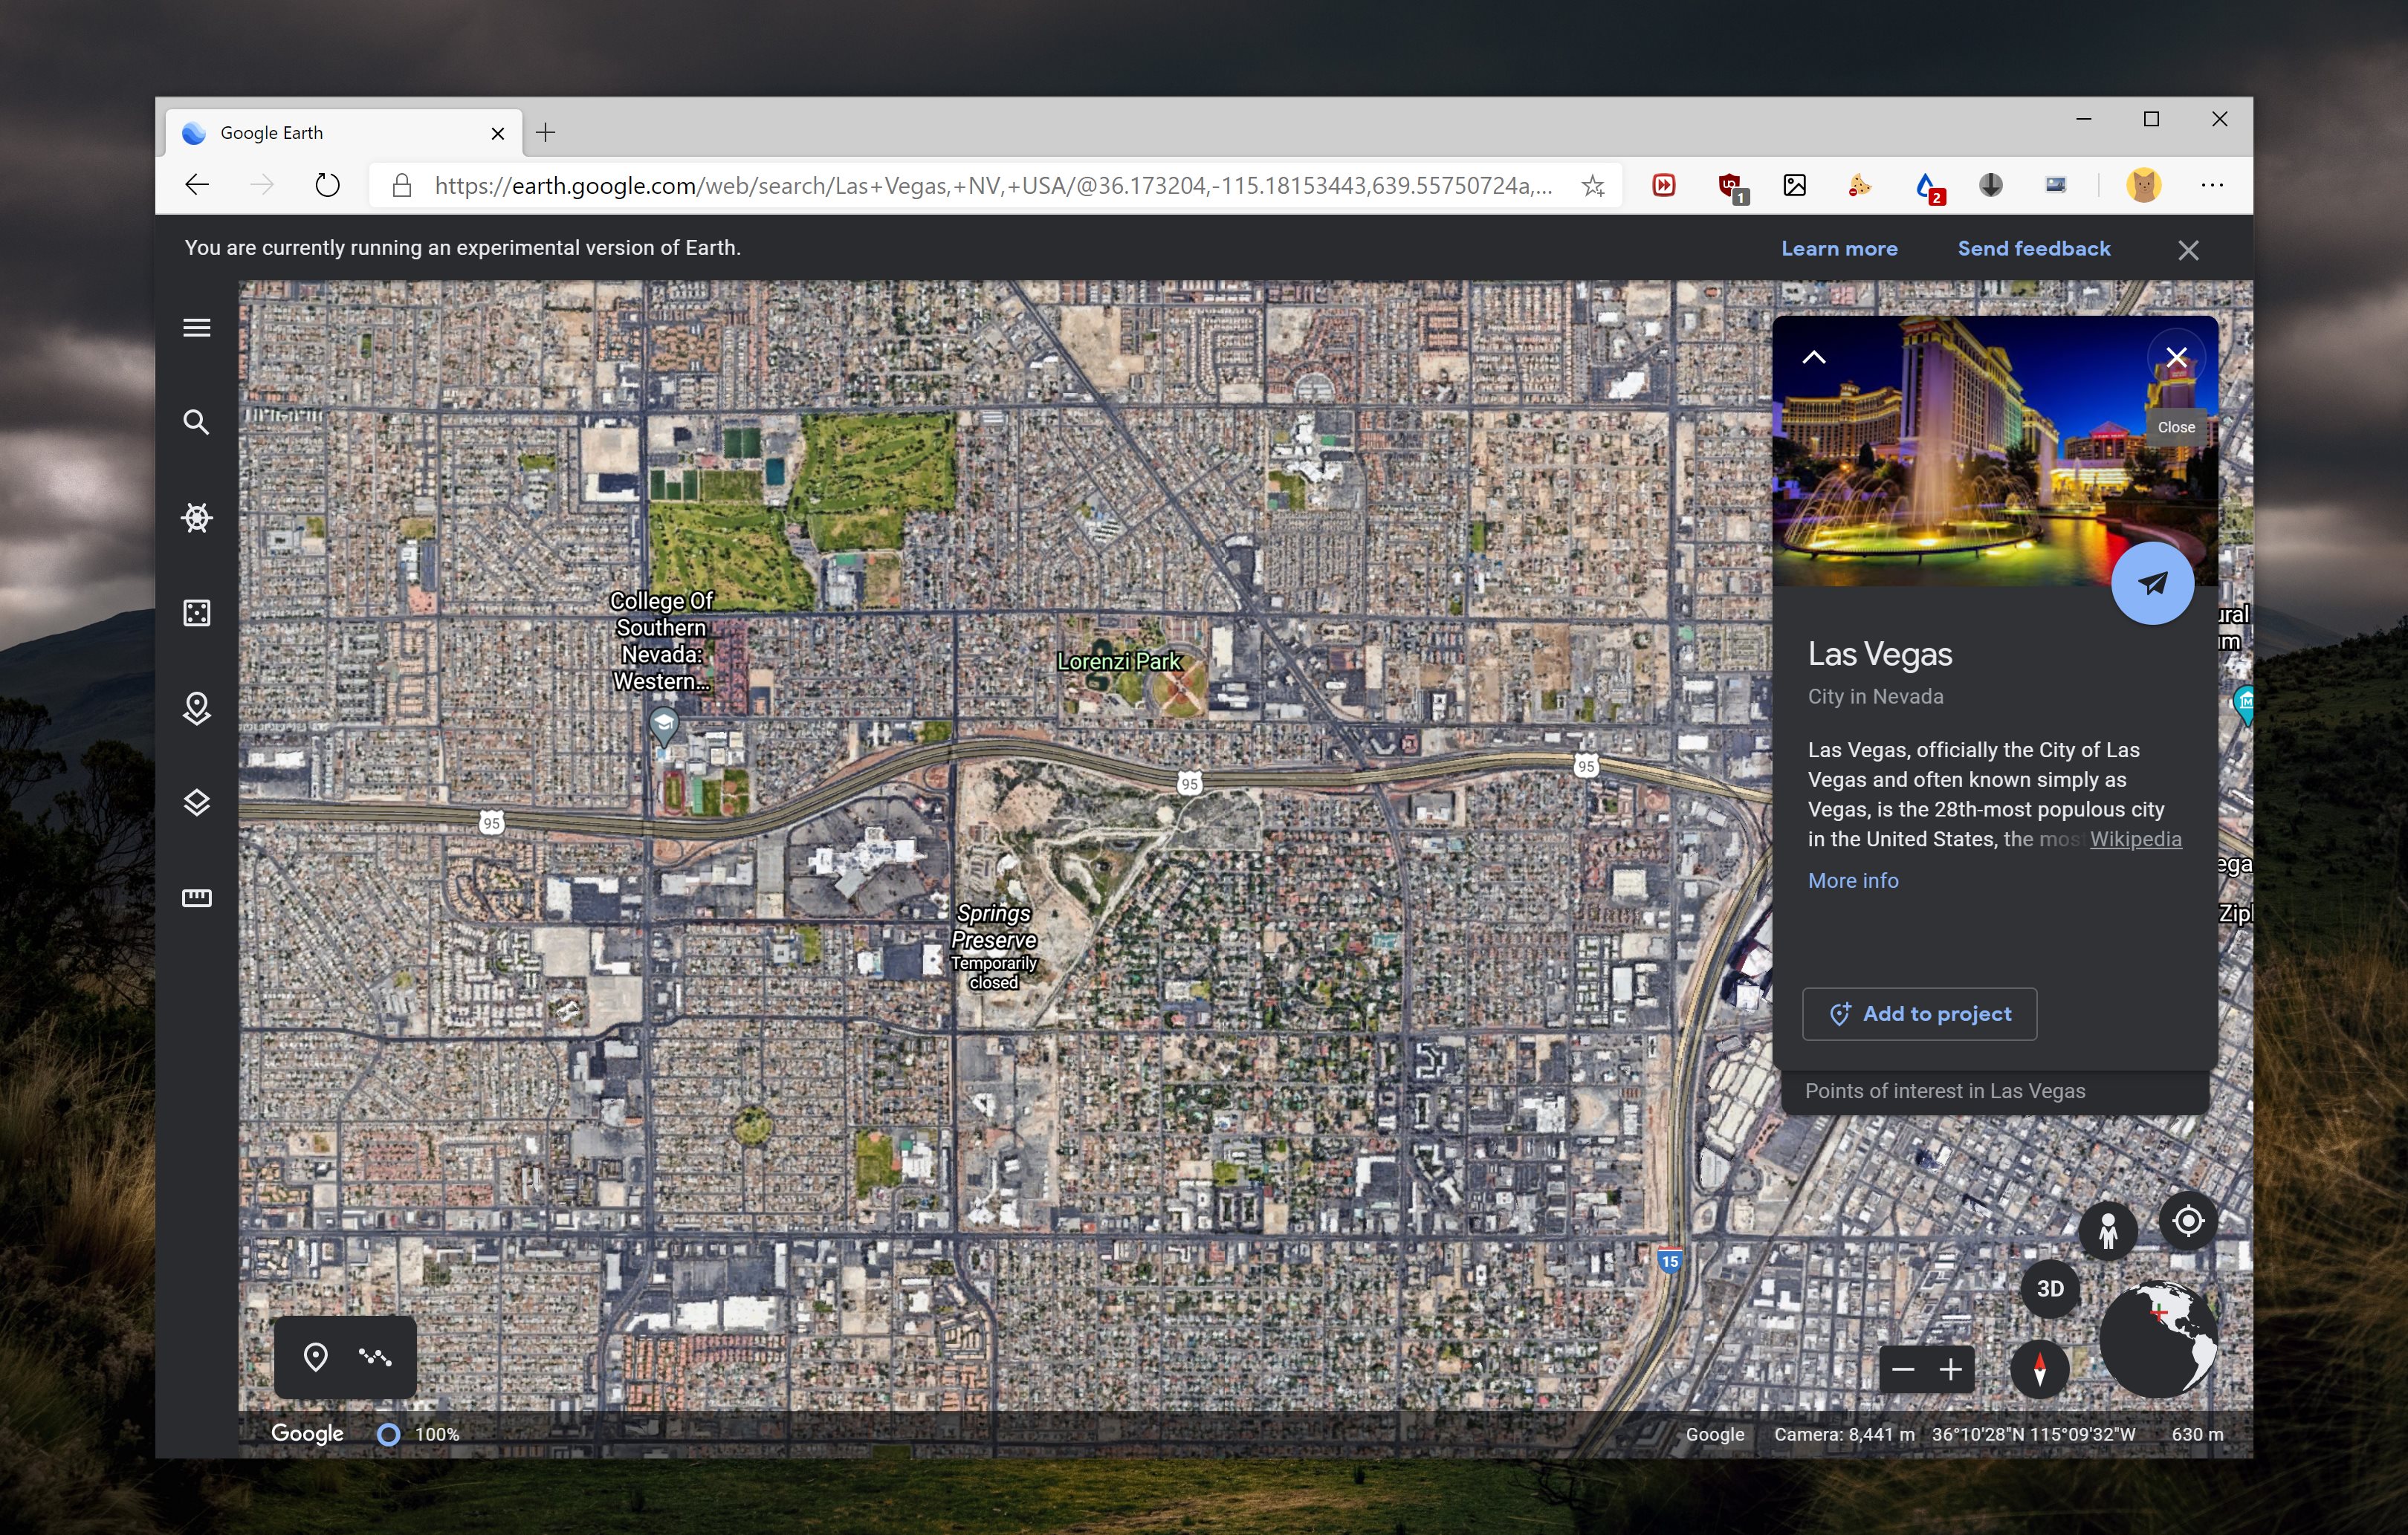Fly to Las Vegas paper plane button

coord(2152,583)
